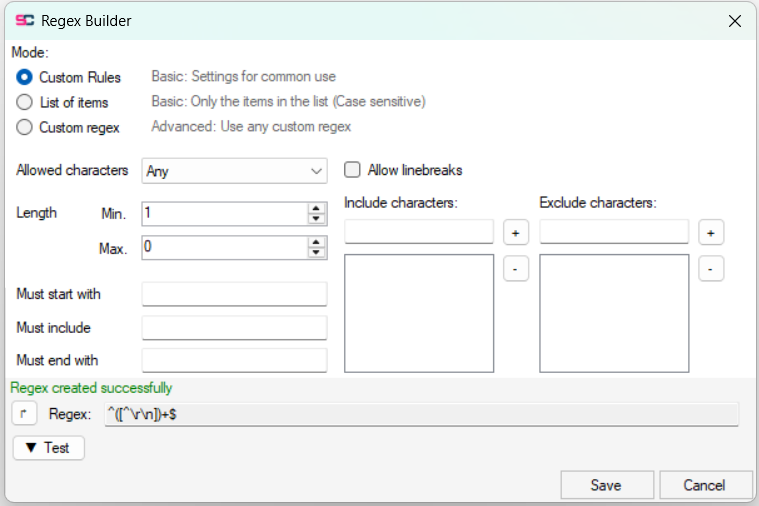Click the Must start with field
The height and width of the screenshot is (506, 759).
pyautogui.click(x=234, y=294)
